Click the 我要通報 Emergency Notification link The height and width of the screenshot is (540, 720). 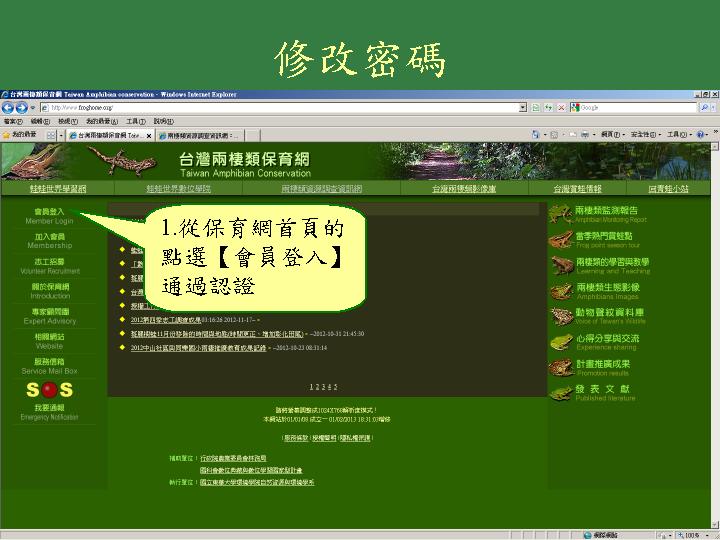pyautogui.click(x=49, y=412)
